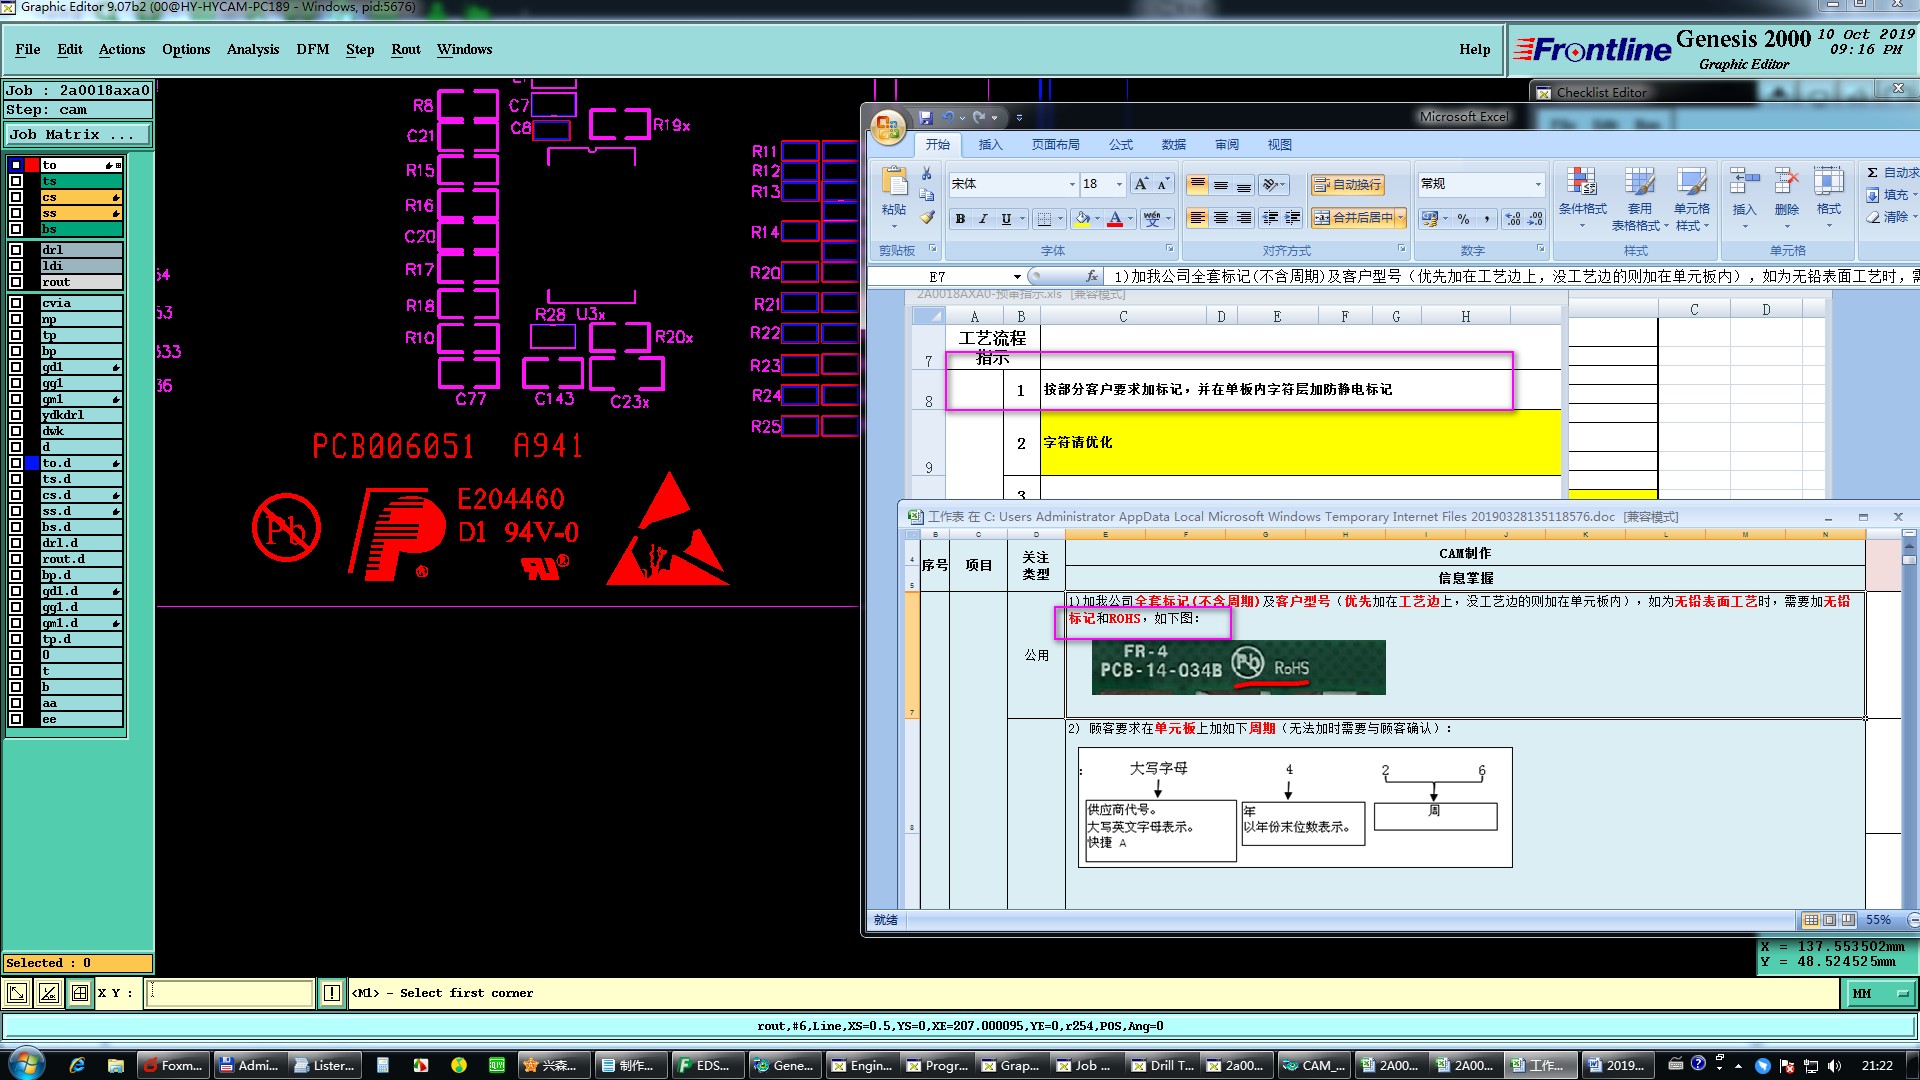This screenshot has height=1080, width=1920.
Task: Open the font name dropdown showing 宋体
Action: pos(1072,184)
